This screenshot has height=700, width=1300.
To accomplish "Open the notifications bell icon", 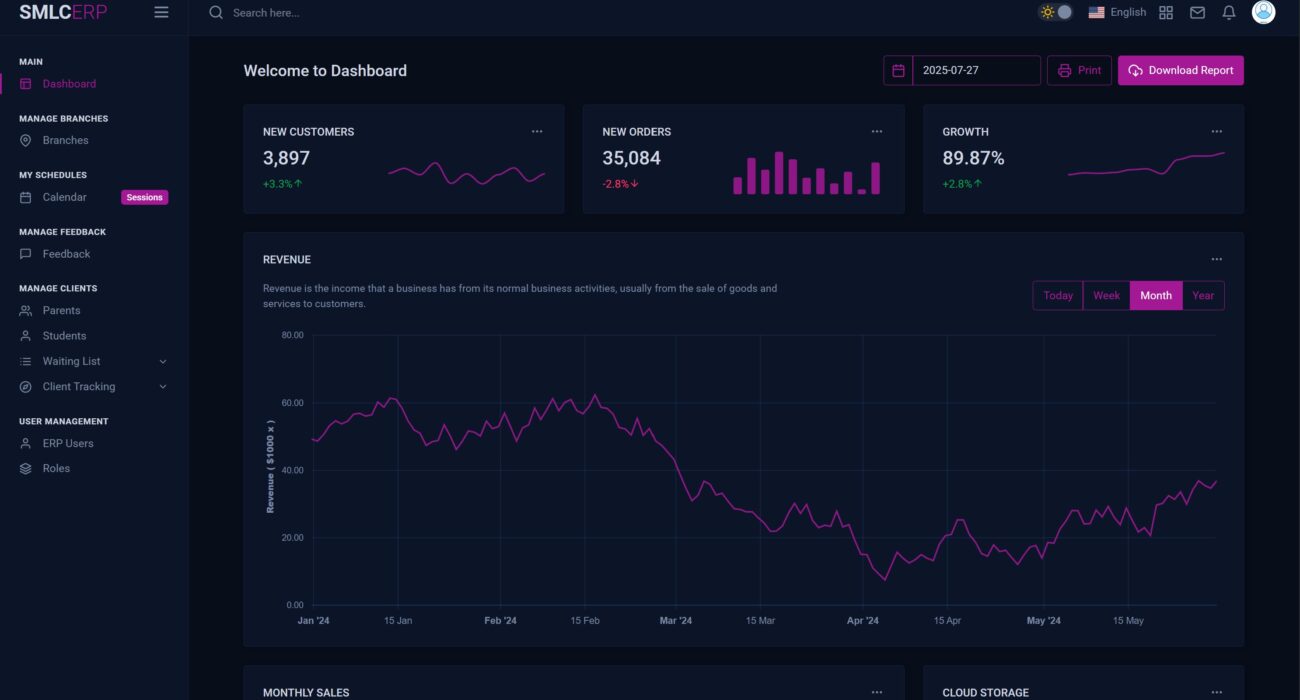I will (x=1229, y=13).
